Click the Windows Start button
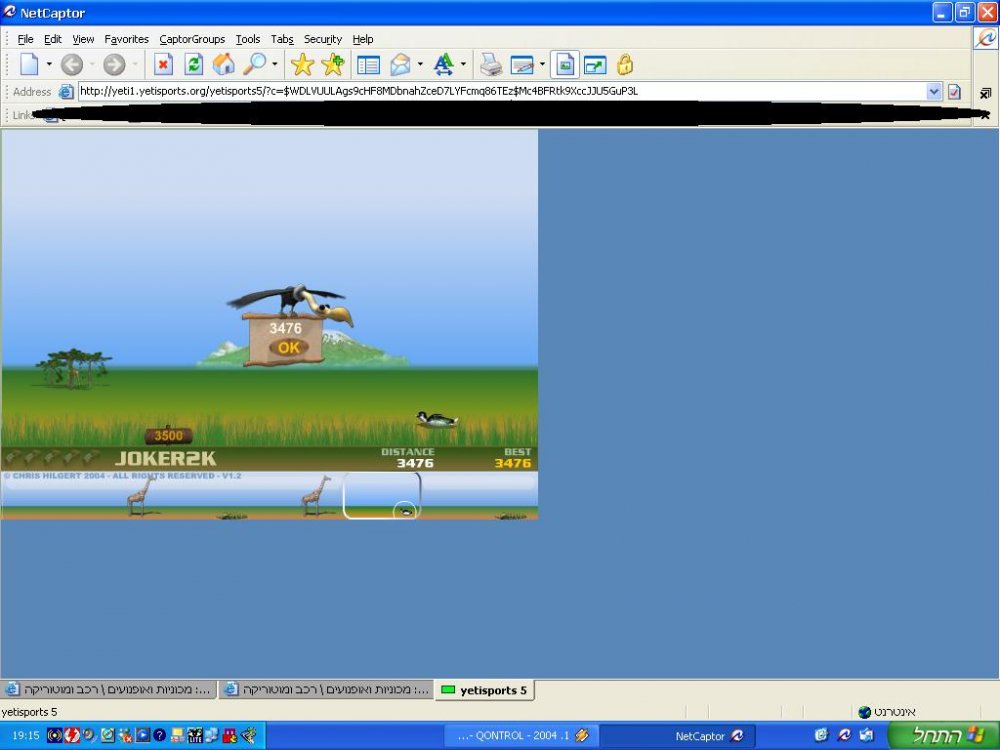This screenshot has width=1000, height=750. (944, 735)
